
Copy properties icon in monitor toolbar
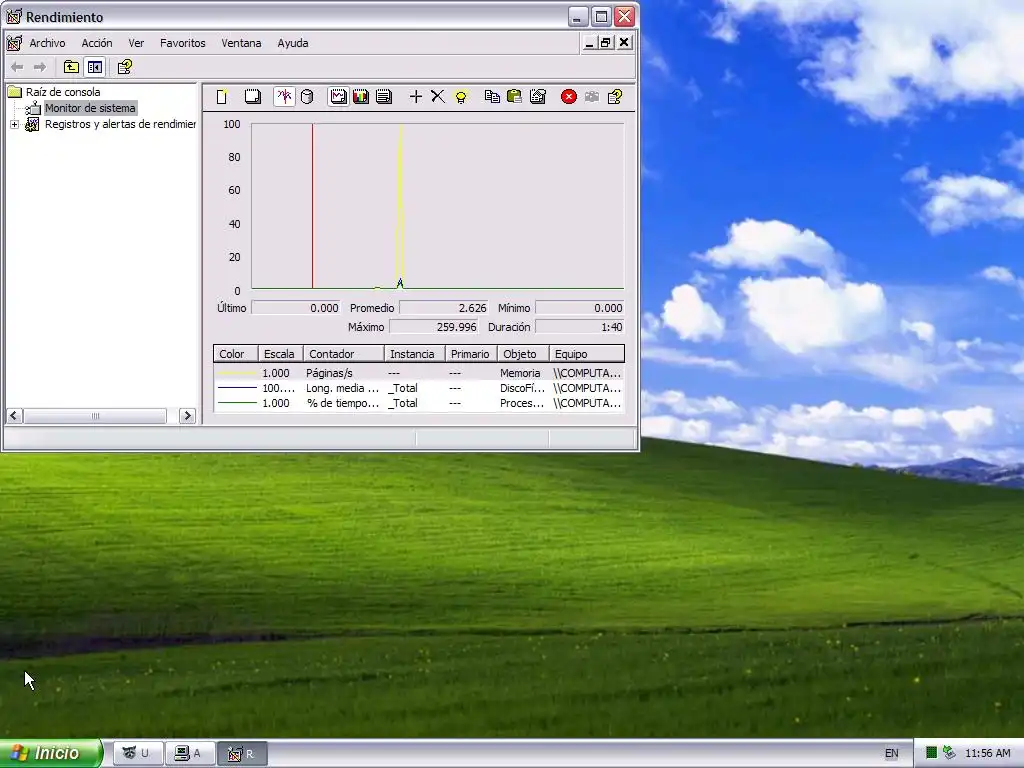492,97
